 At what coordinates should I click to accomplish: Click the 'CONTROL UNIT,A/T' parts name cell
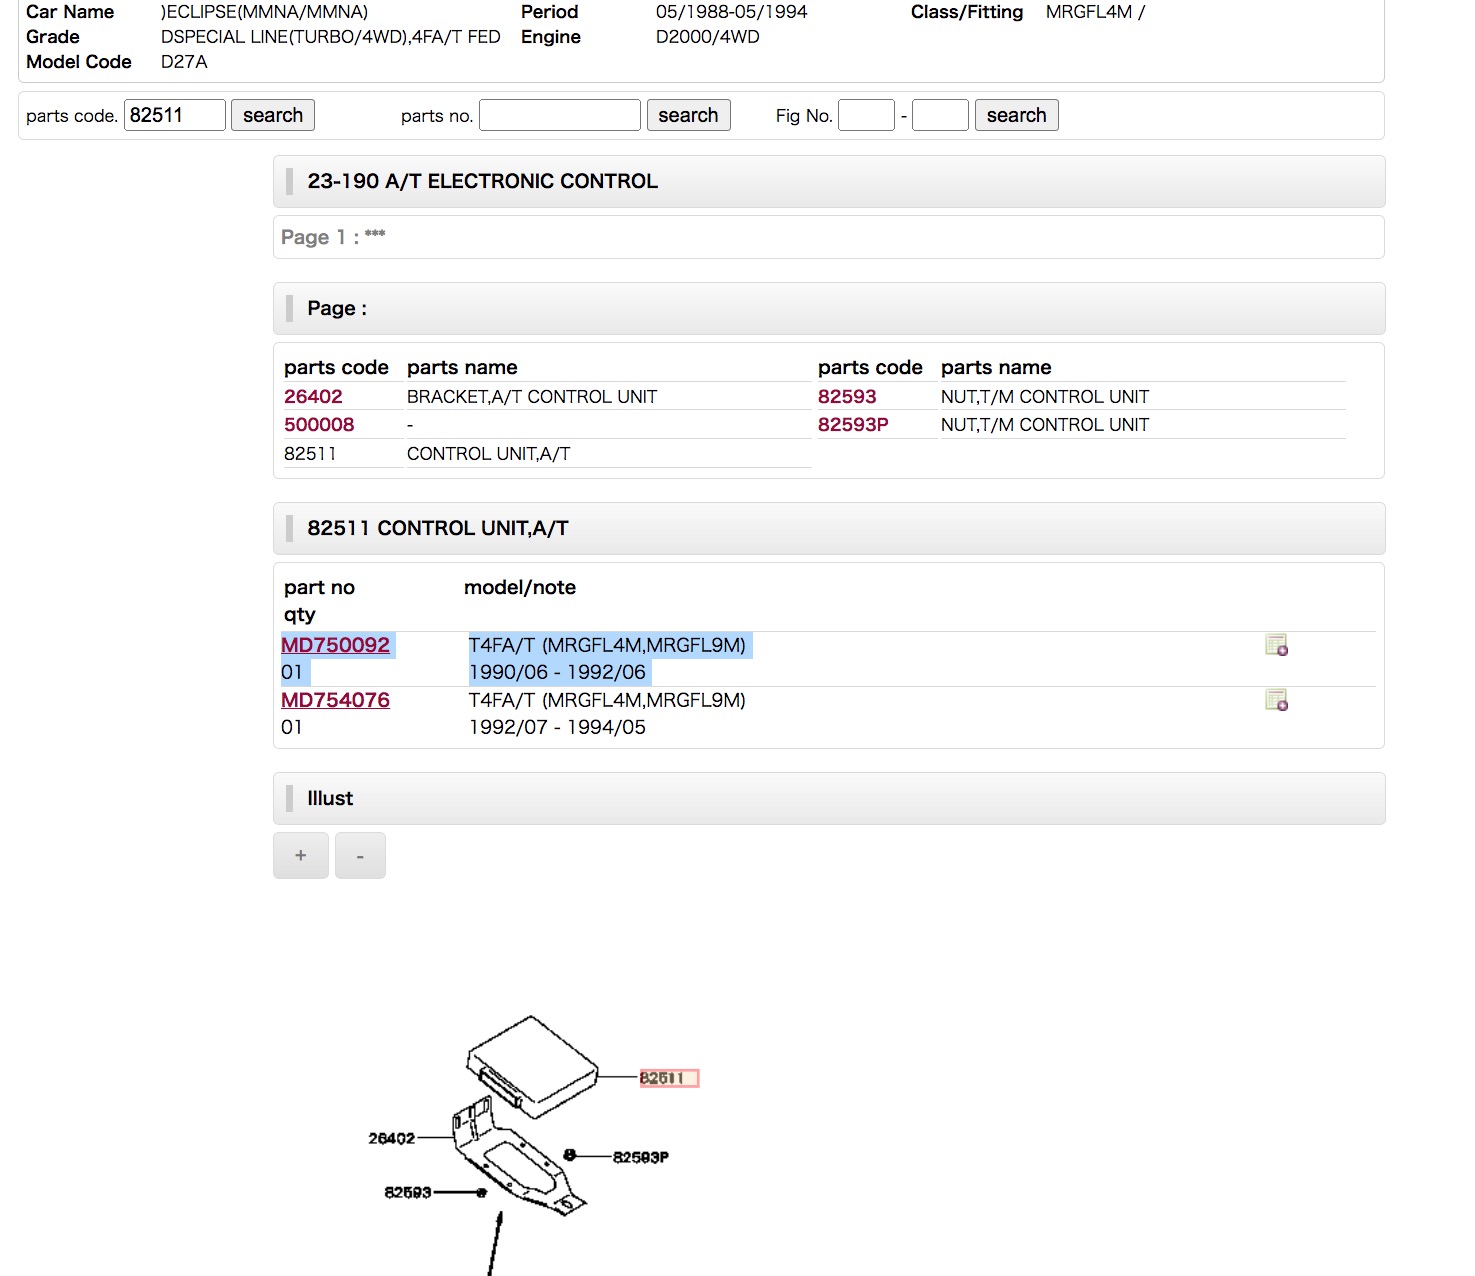coord(488,454)
